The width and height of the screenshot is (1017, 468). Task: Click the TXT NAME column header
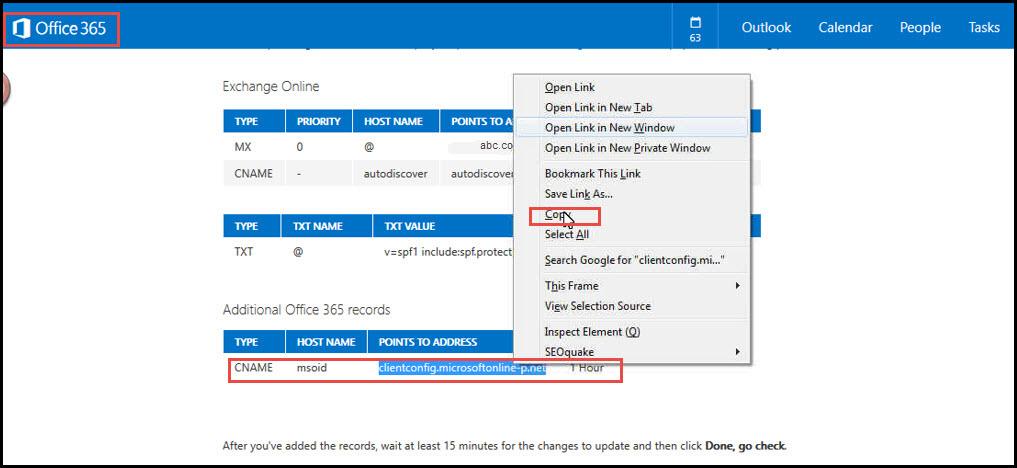(318, 226)
